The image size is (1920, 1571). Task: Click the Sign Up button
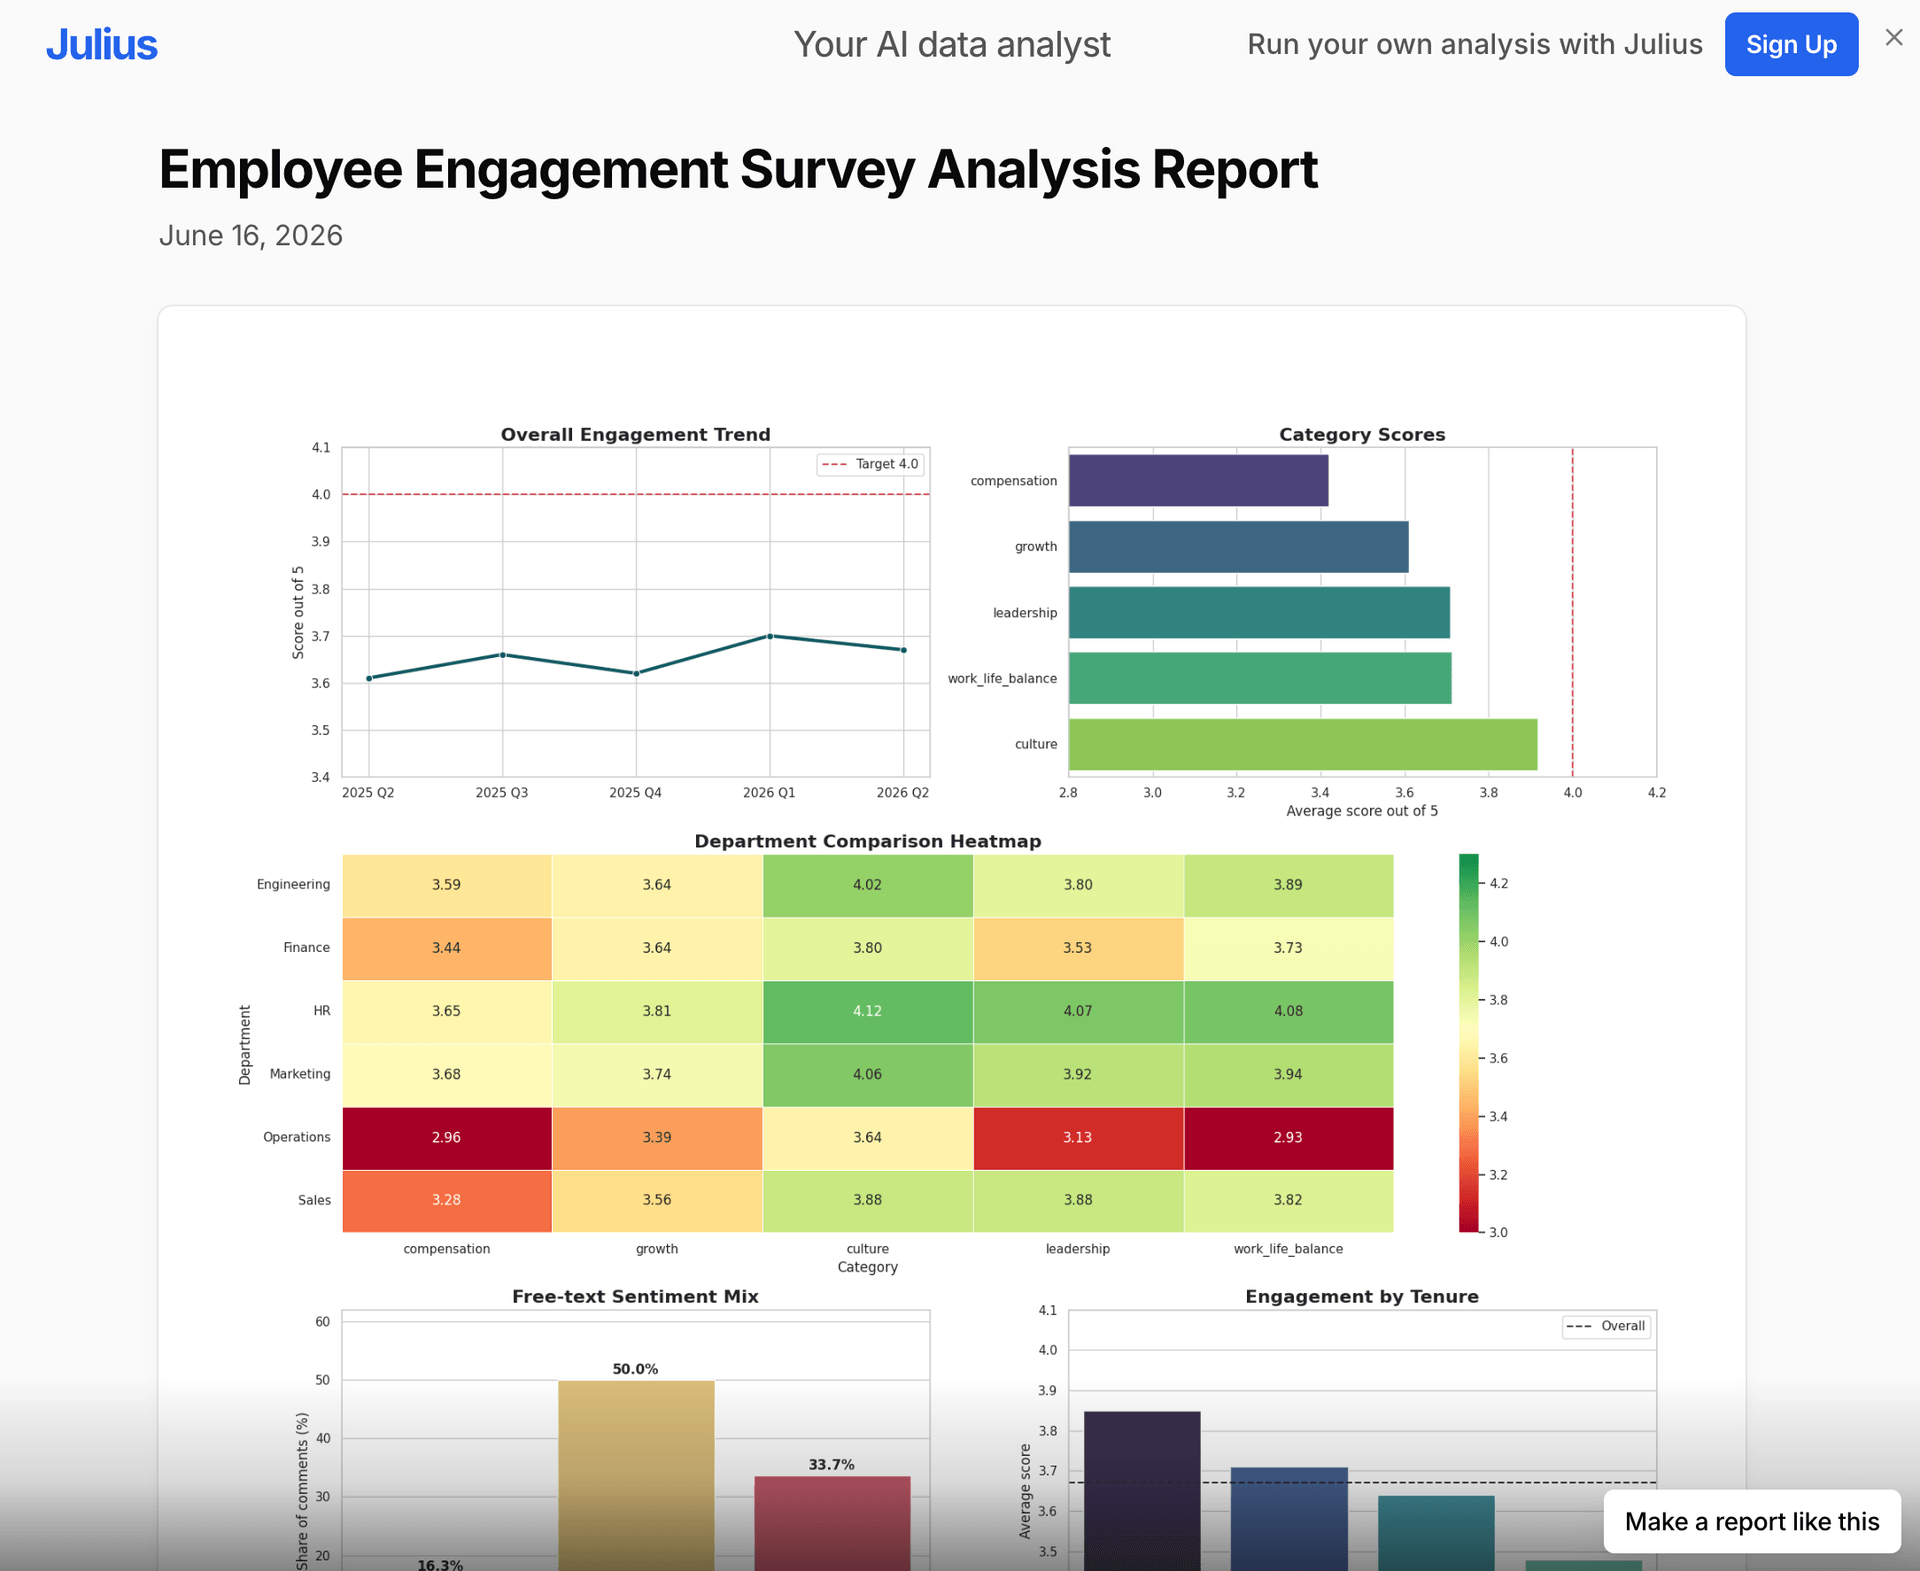point(1791,44)
